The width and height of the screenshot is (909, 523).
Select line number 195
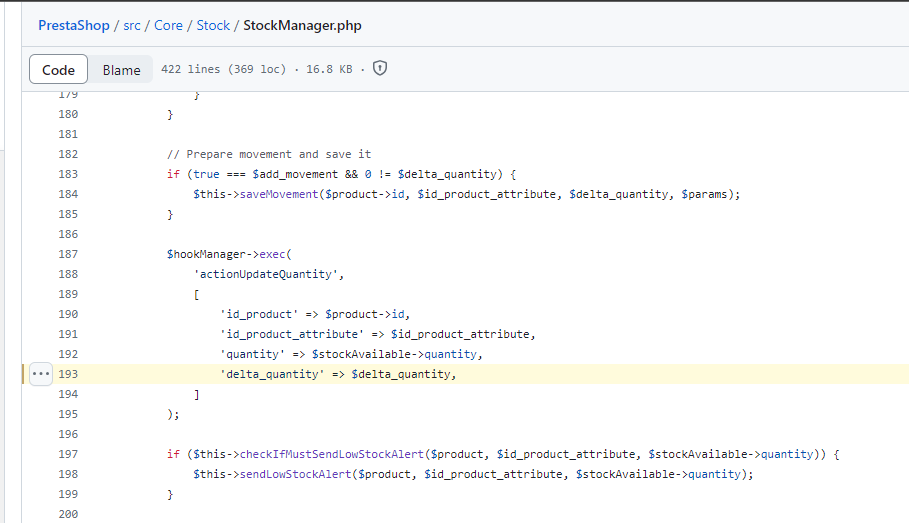(x=68, y=414)
